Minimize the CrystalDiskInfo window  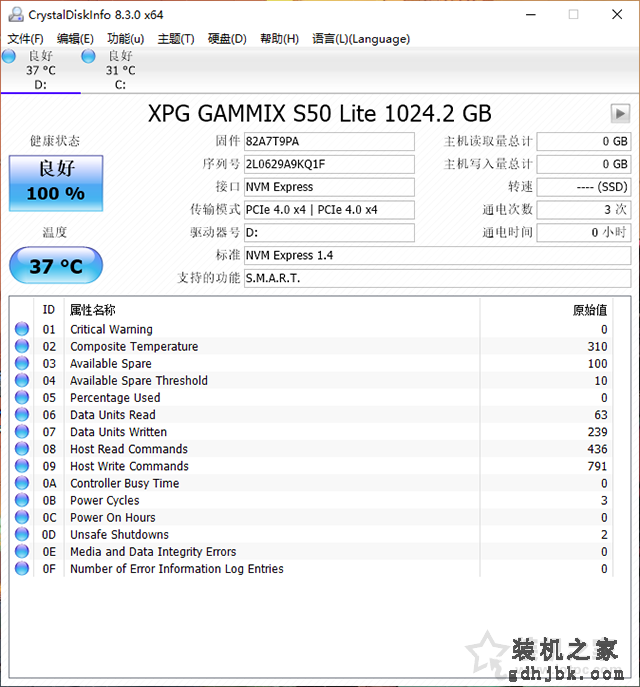click(531, 14)
